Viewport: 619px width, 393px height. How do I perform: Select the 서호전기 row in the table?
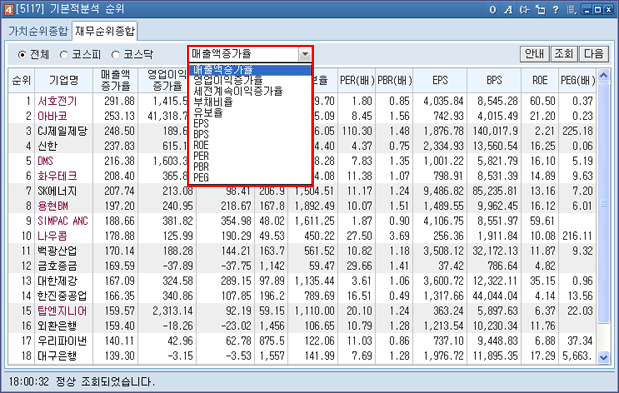(302, 101)
